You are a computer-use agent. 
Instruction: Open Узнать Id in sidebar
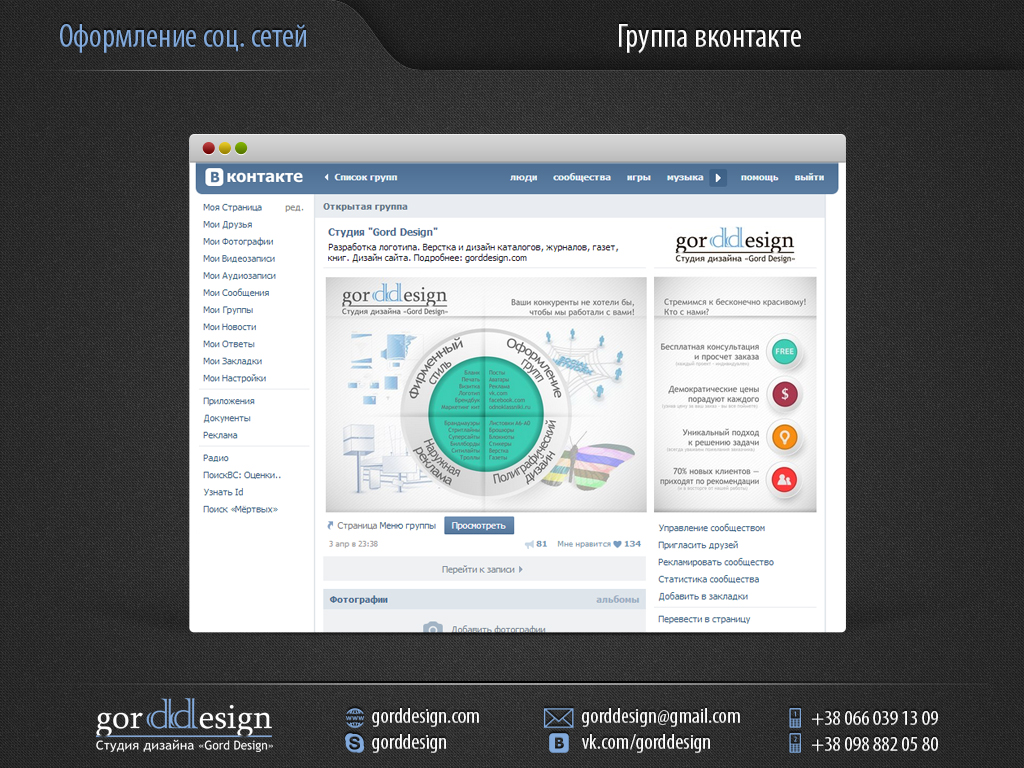(223, 492)
